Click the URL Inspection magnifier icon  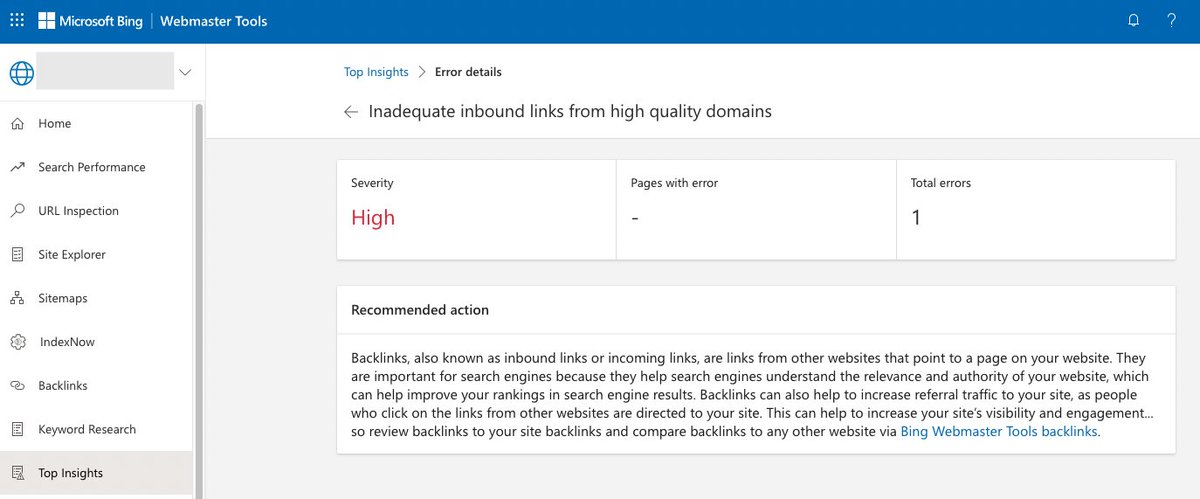17,211
